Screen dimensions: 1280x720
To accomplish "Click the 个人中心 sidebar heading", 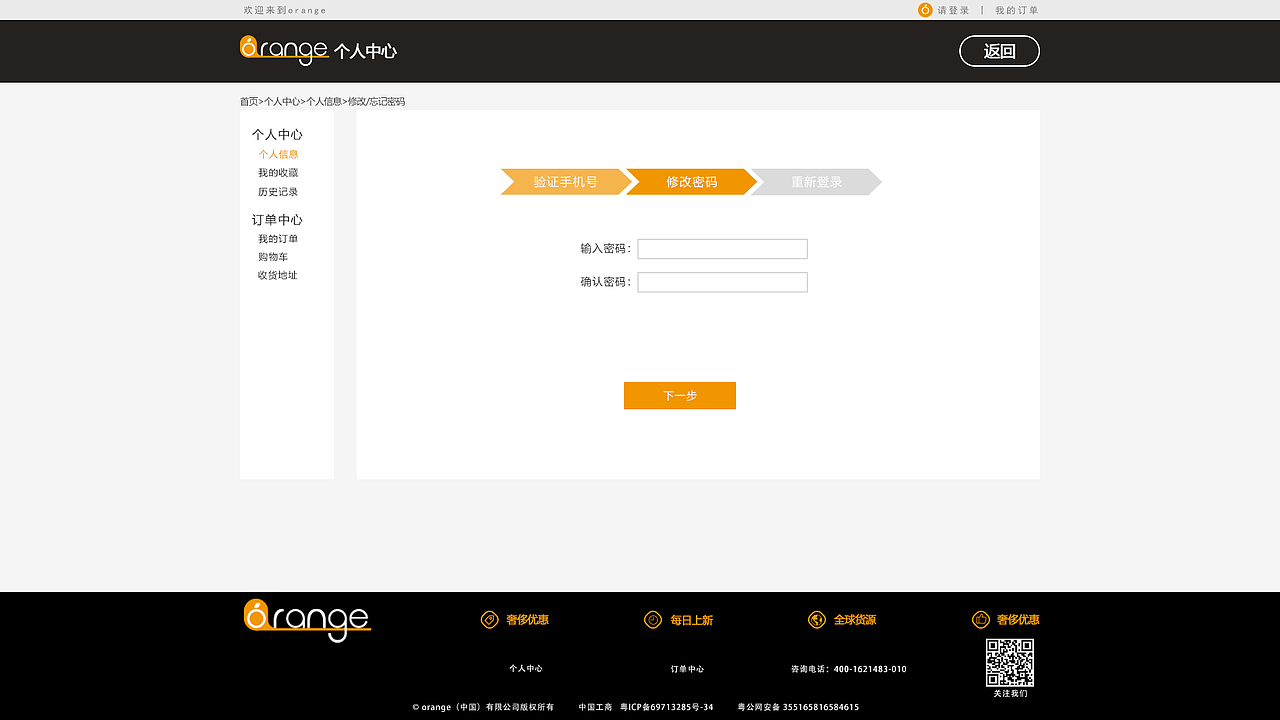I will (x=277, y=134).
